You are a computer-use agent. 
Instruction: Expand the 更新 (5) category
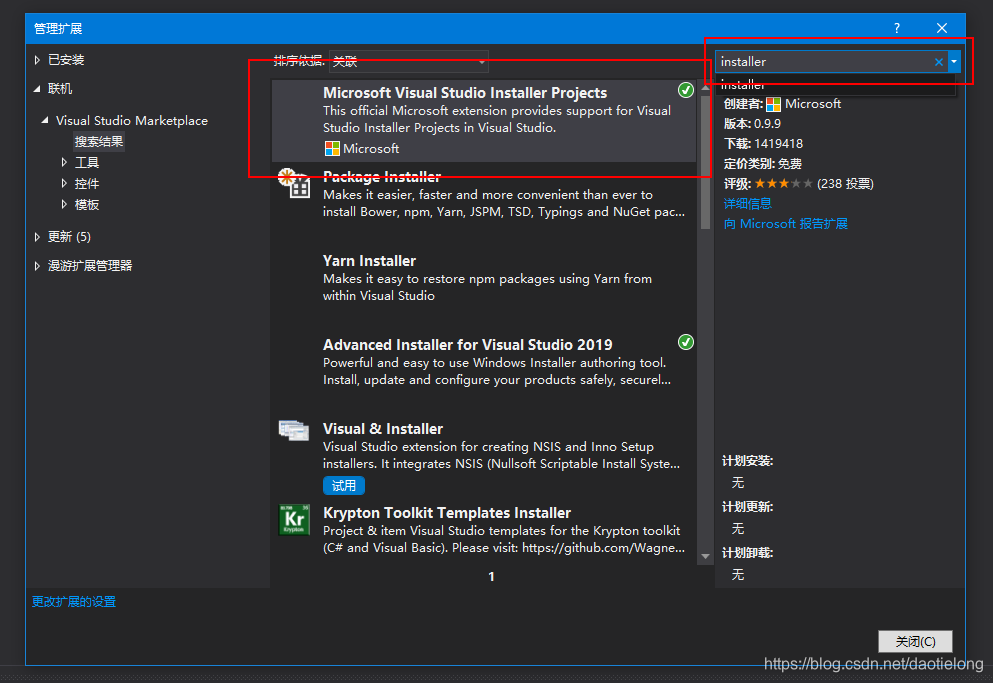tap(37, 237)
